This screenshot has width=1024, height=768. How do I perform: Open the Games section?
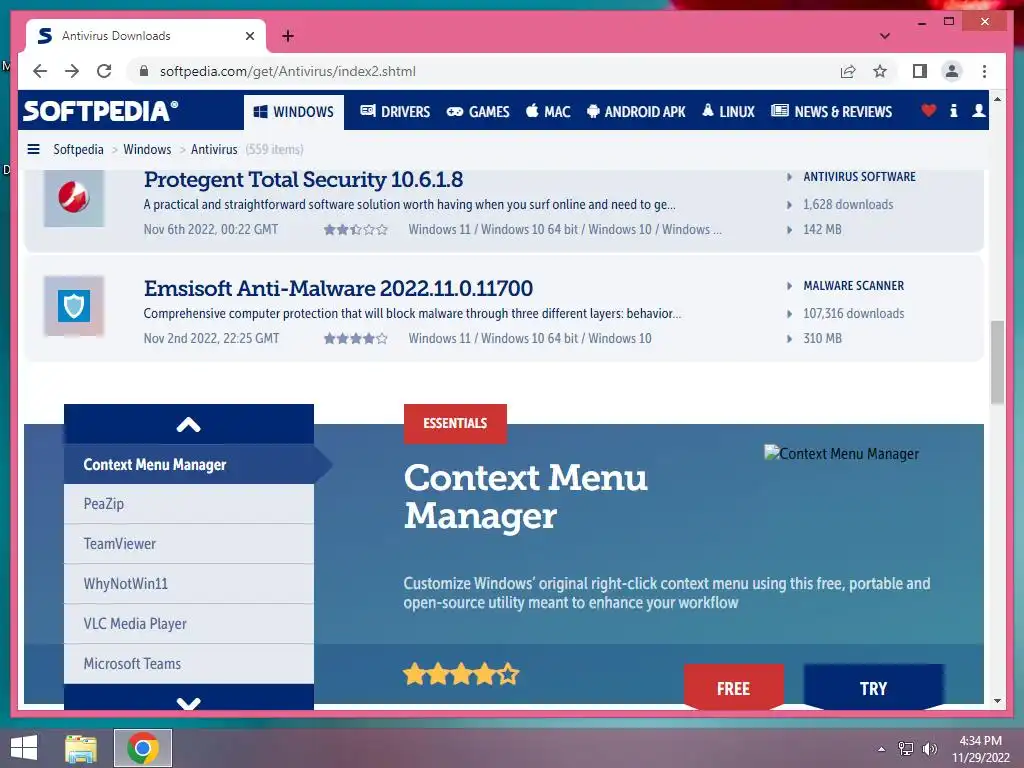[x=477, y=112]
